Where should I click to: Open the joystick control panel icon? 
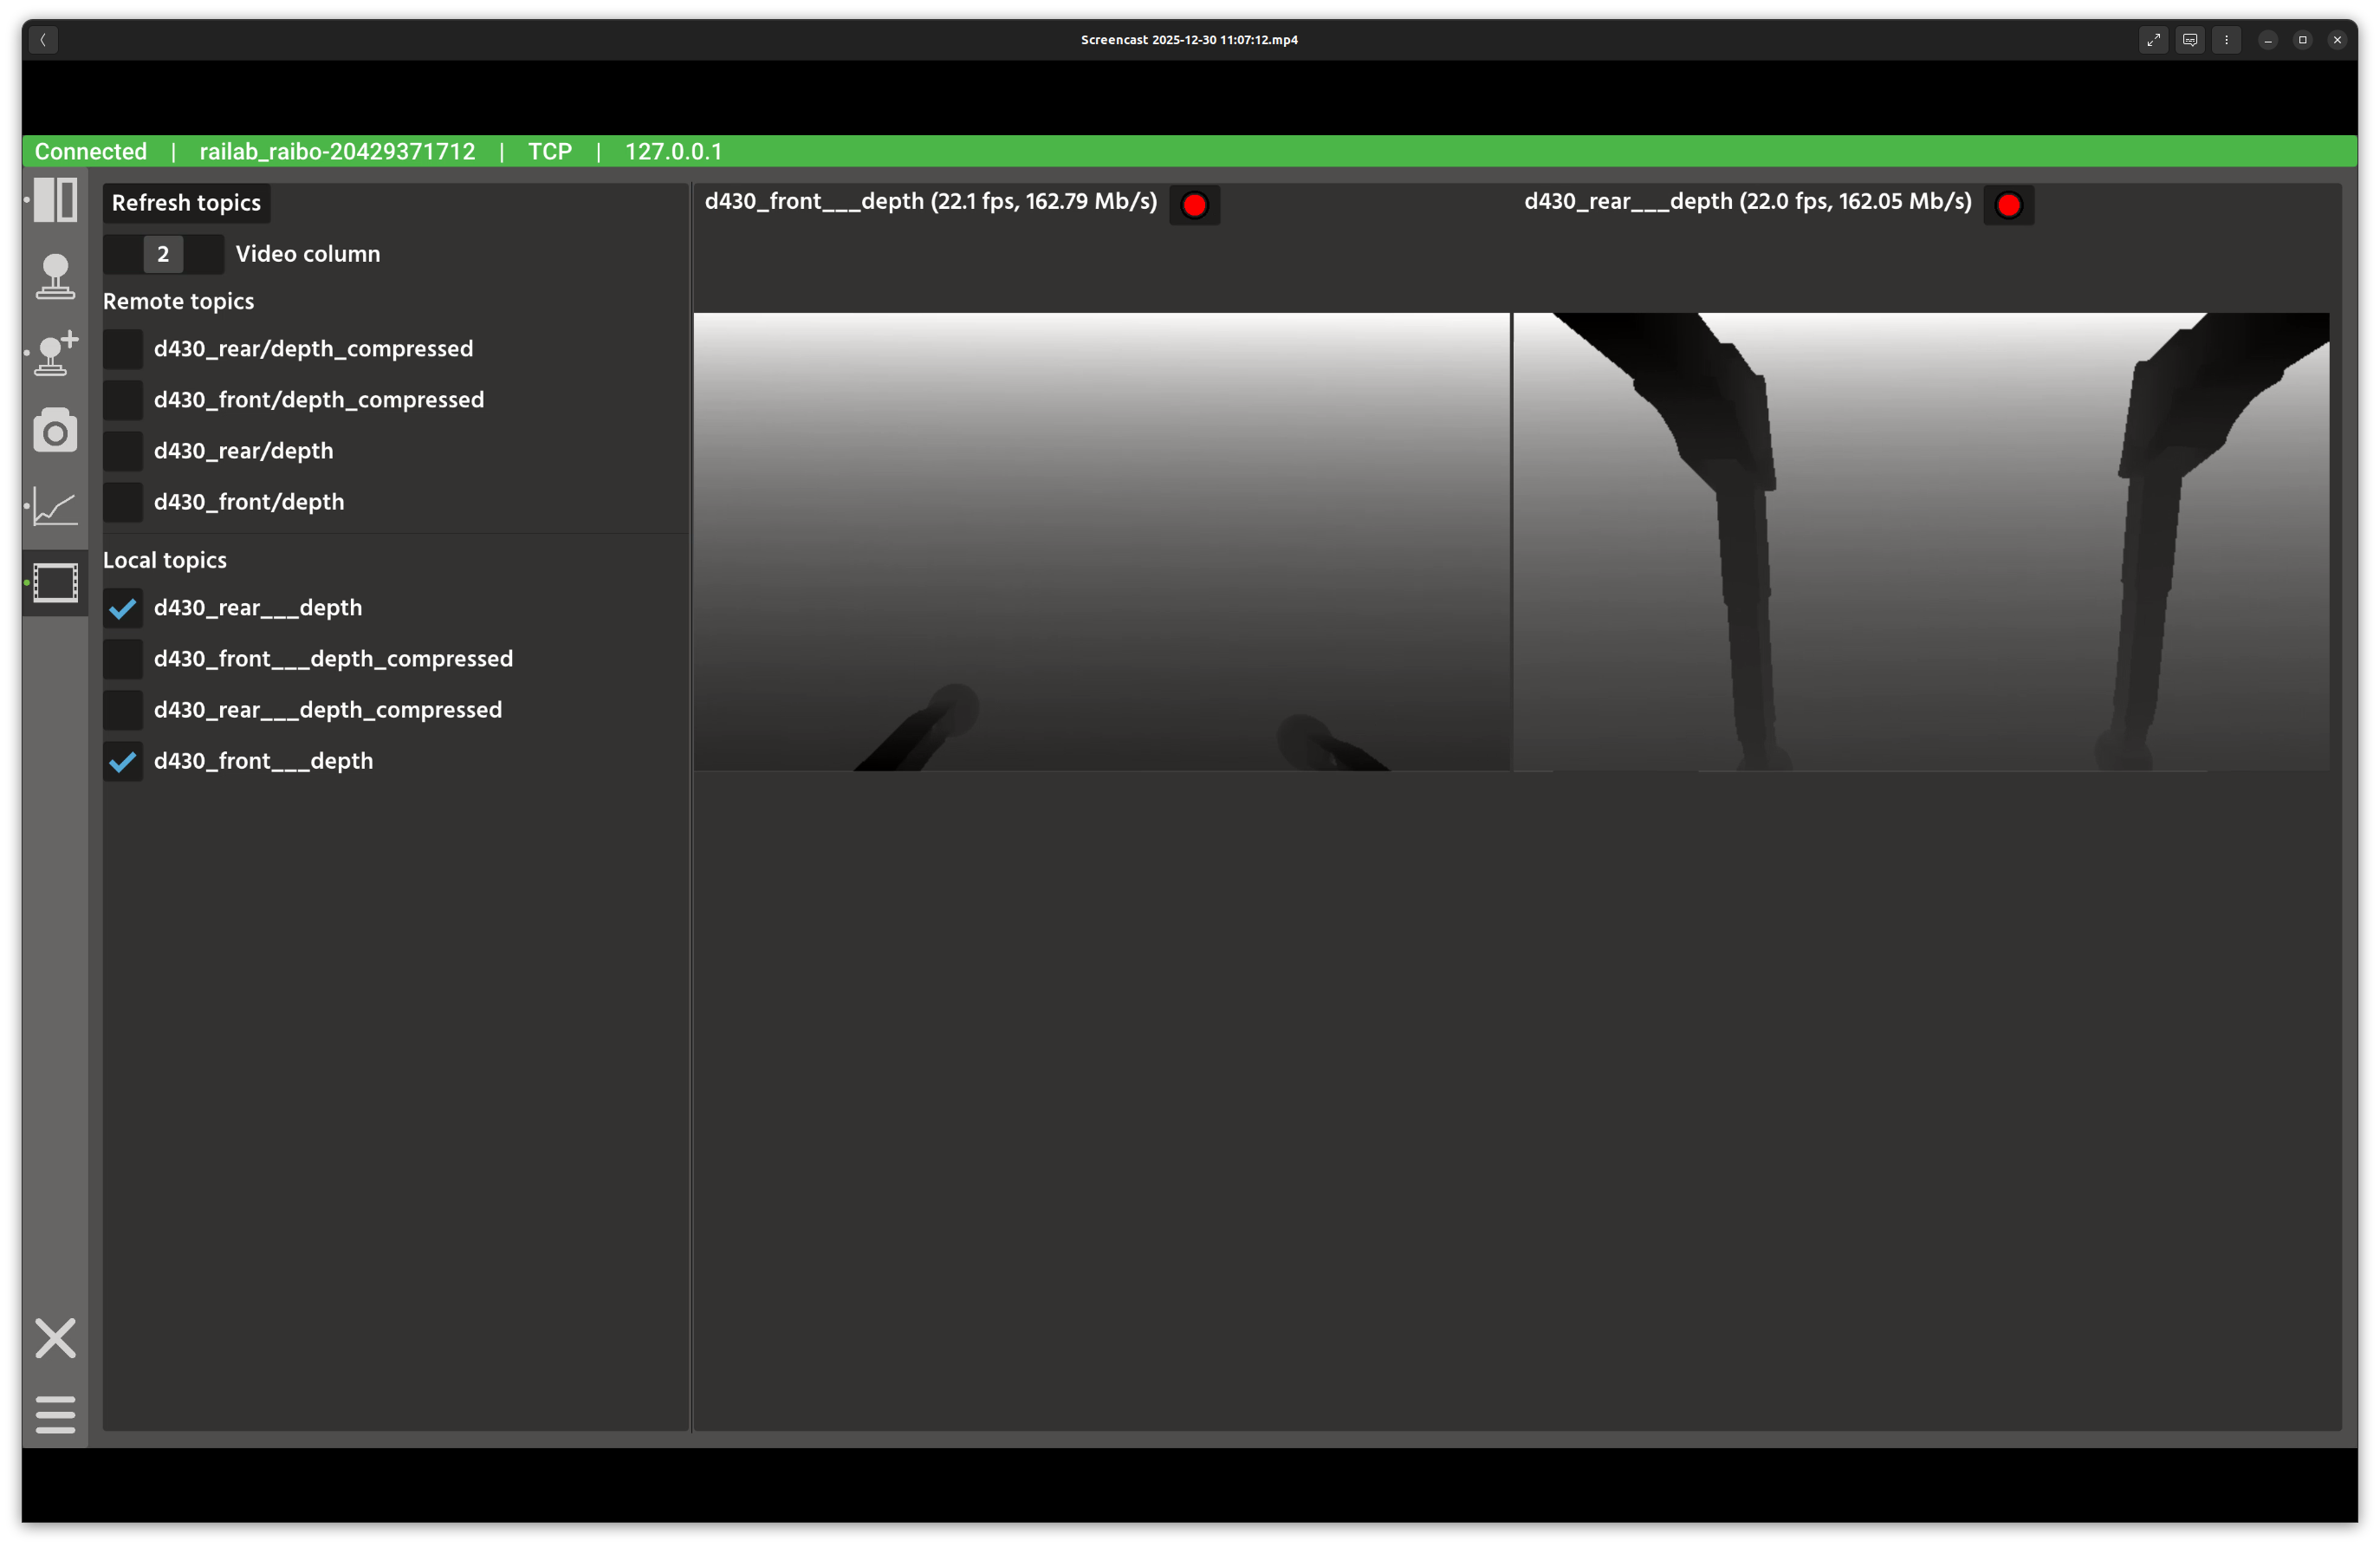point(55,276)
